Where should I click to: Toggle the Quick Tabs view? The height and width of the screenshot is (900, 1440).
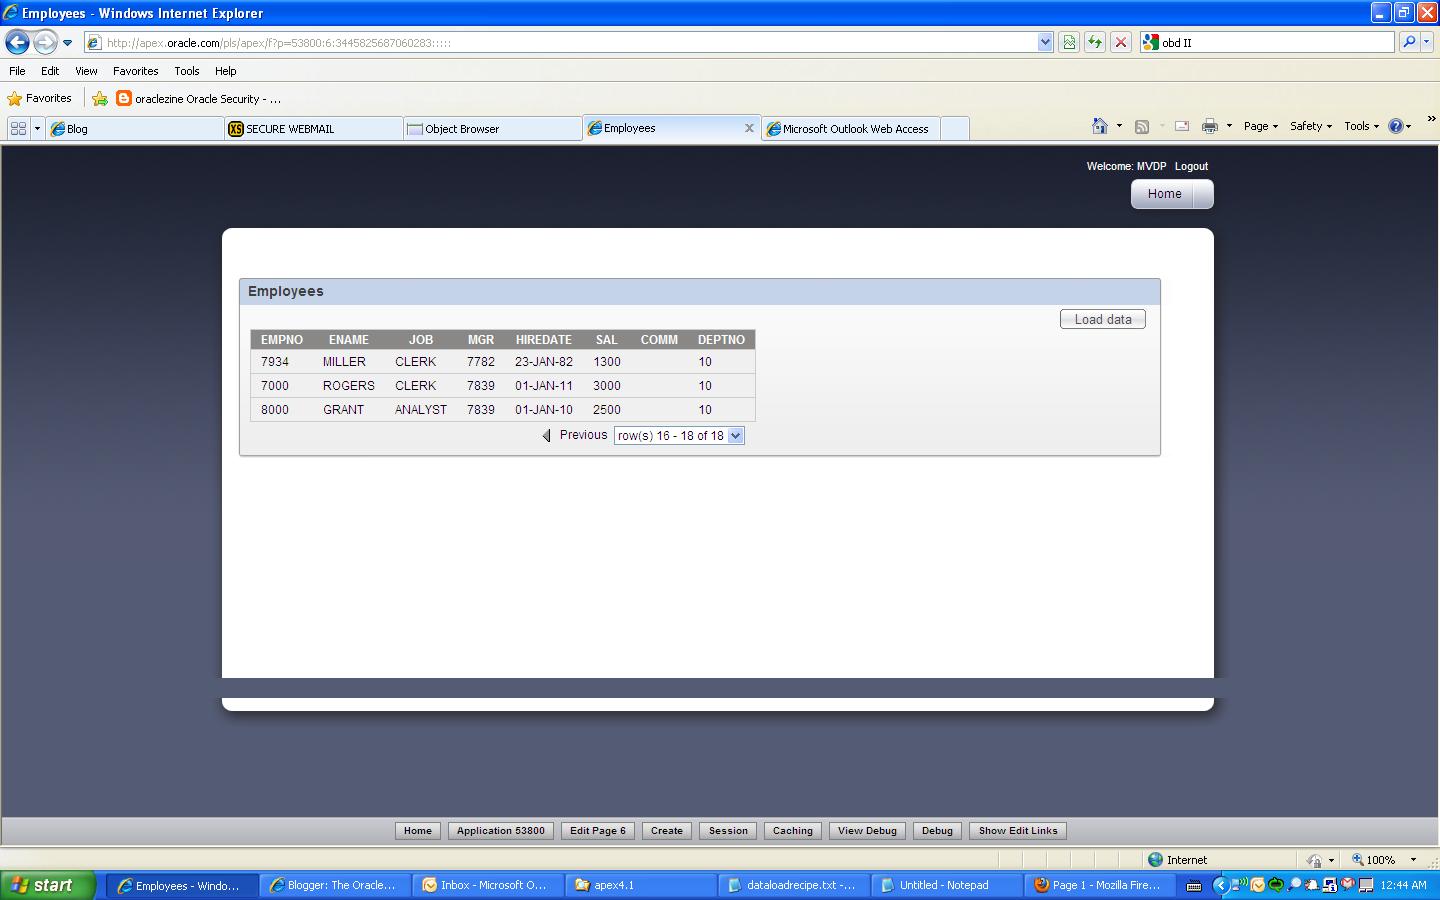point(18,127)
